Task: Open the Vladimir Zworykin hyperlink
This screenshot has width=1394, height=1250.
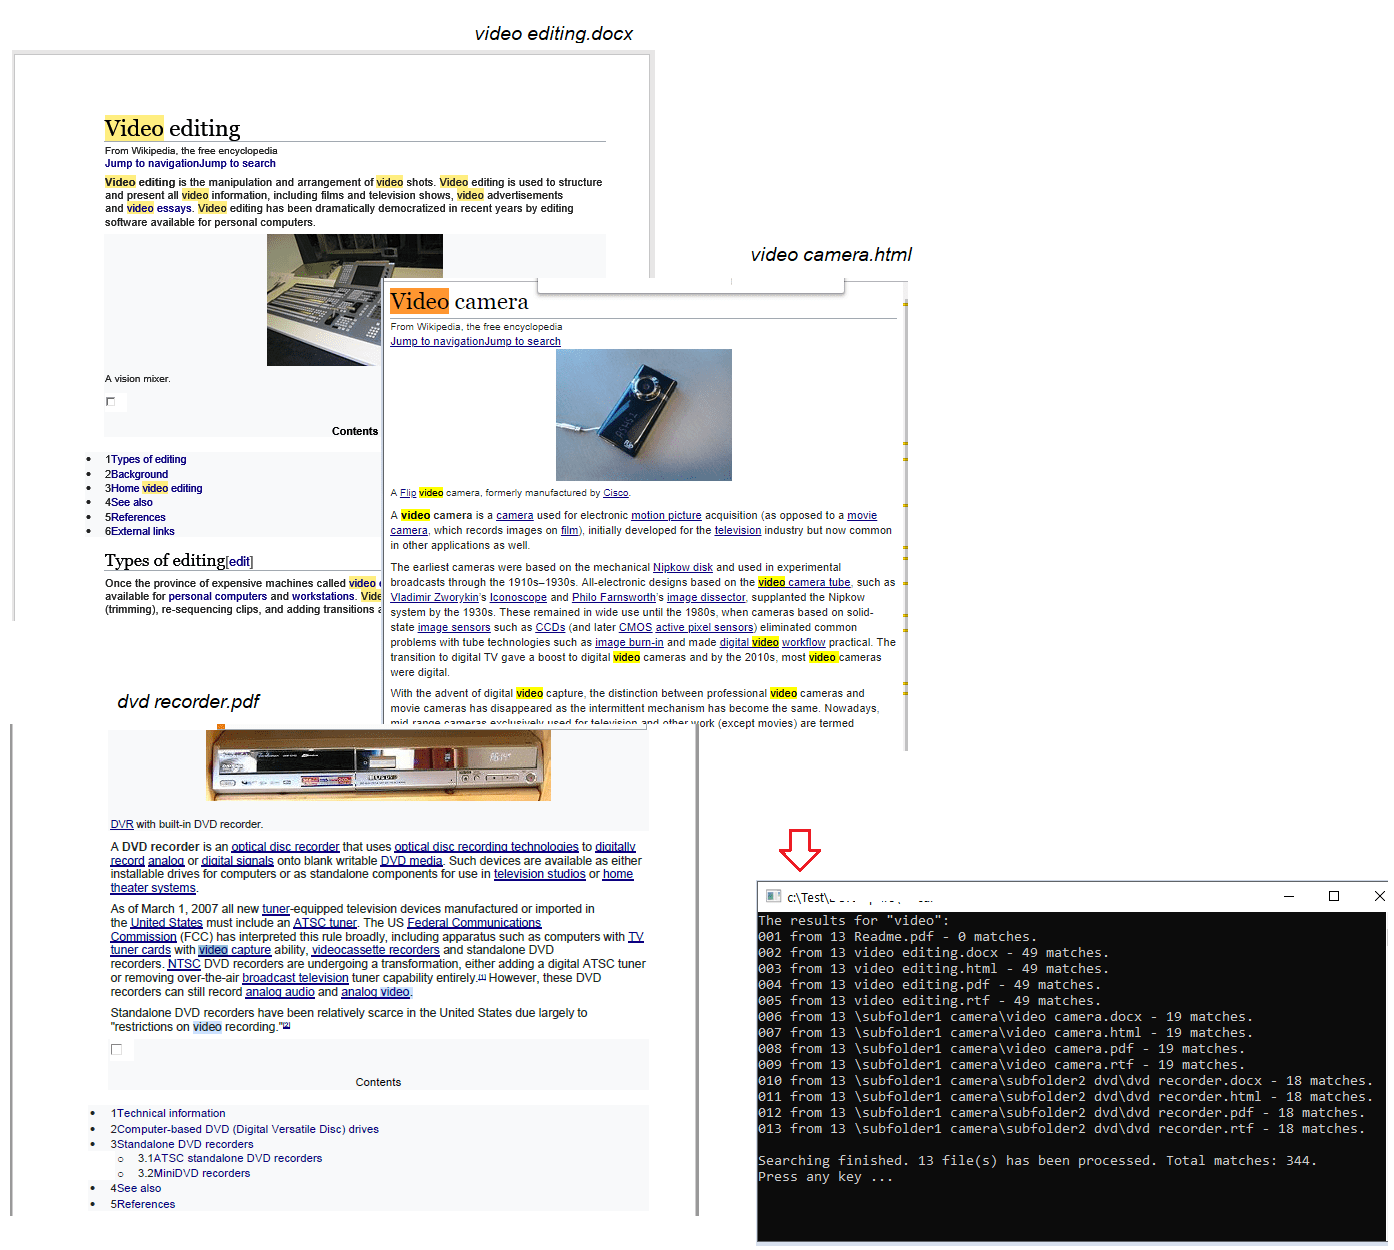Action: point(434,597)
